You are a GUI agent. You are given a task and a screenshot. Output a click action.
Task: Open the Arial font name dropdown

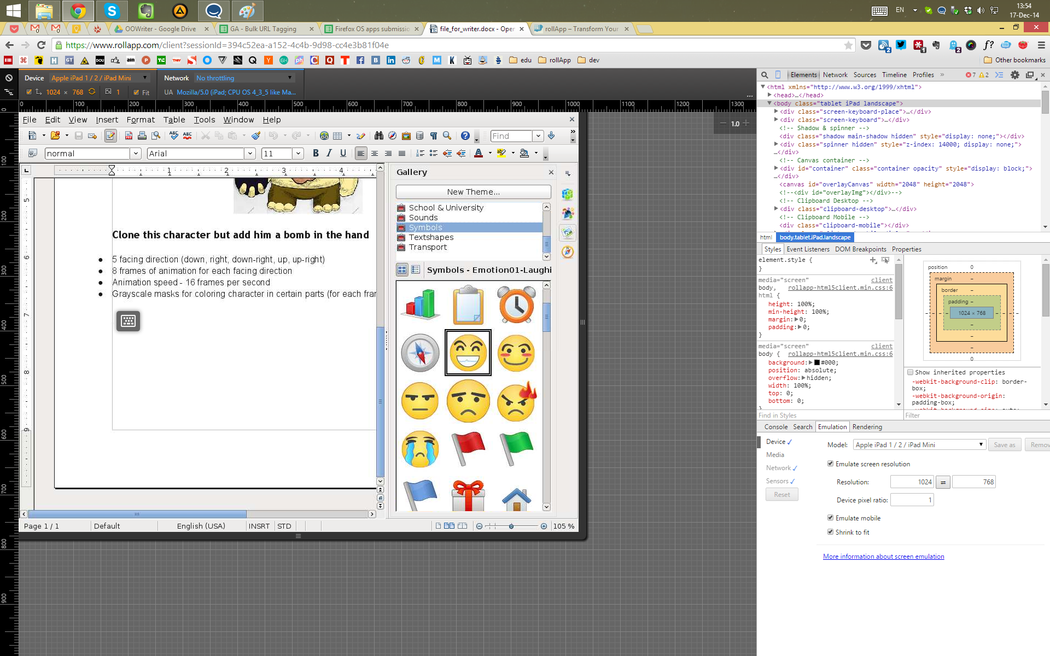(250, 154)
